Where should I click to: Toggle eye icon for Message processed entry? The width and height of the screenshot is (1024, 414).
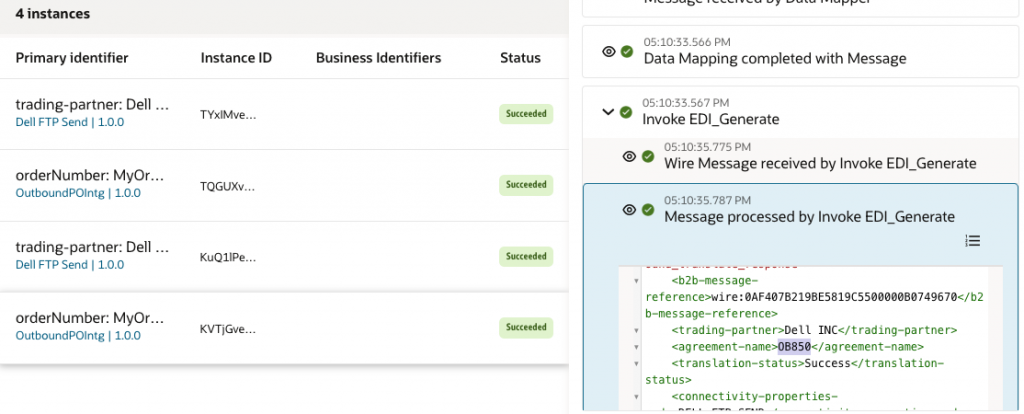(x=630, y=209)
